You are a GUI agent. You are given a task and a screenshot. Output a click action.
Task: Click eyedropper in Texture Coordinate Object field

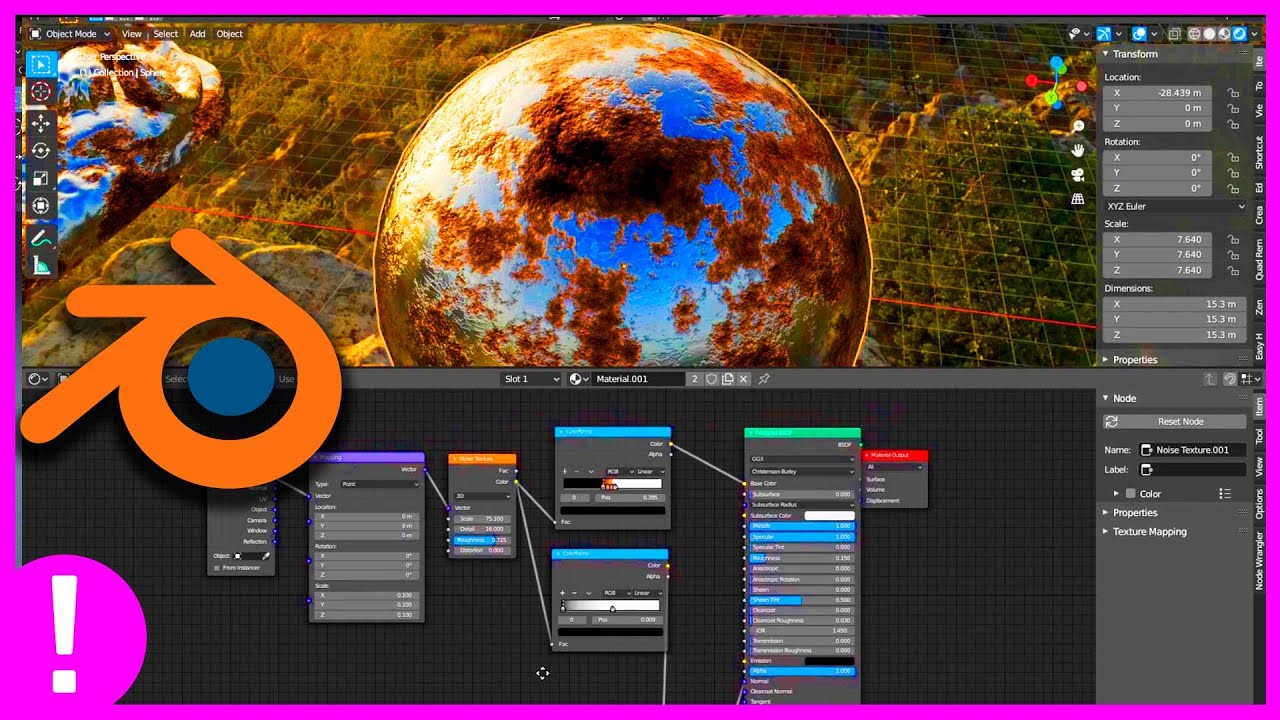266,555
